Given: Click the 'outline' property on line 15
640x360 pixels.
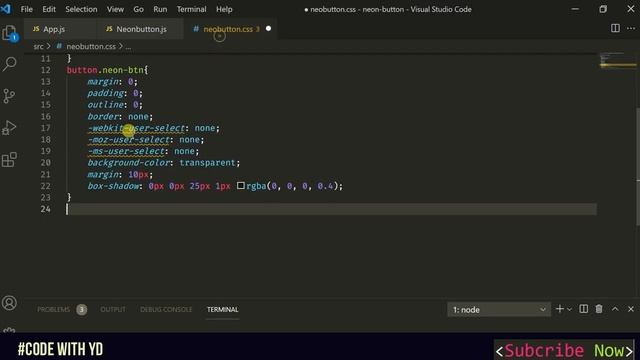Looking at the screenshot, I should click(105, 105).
